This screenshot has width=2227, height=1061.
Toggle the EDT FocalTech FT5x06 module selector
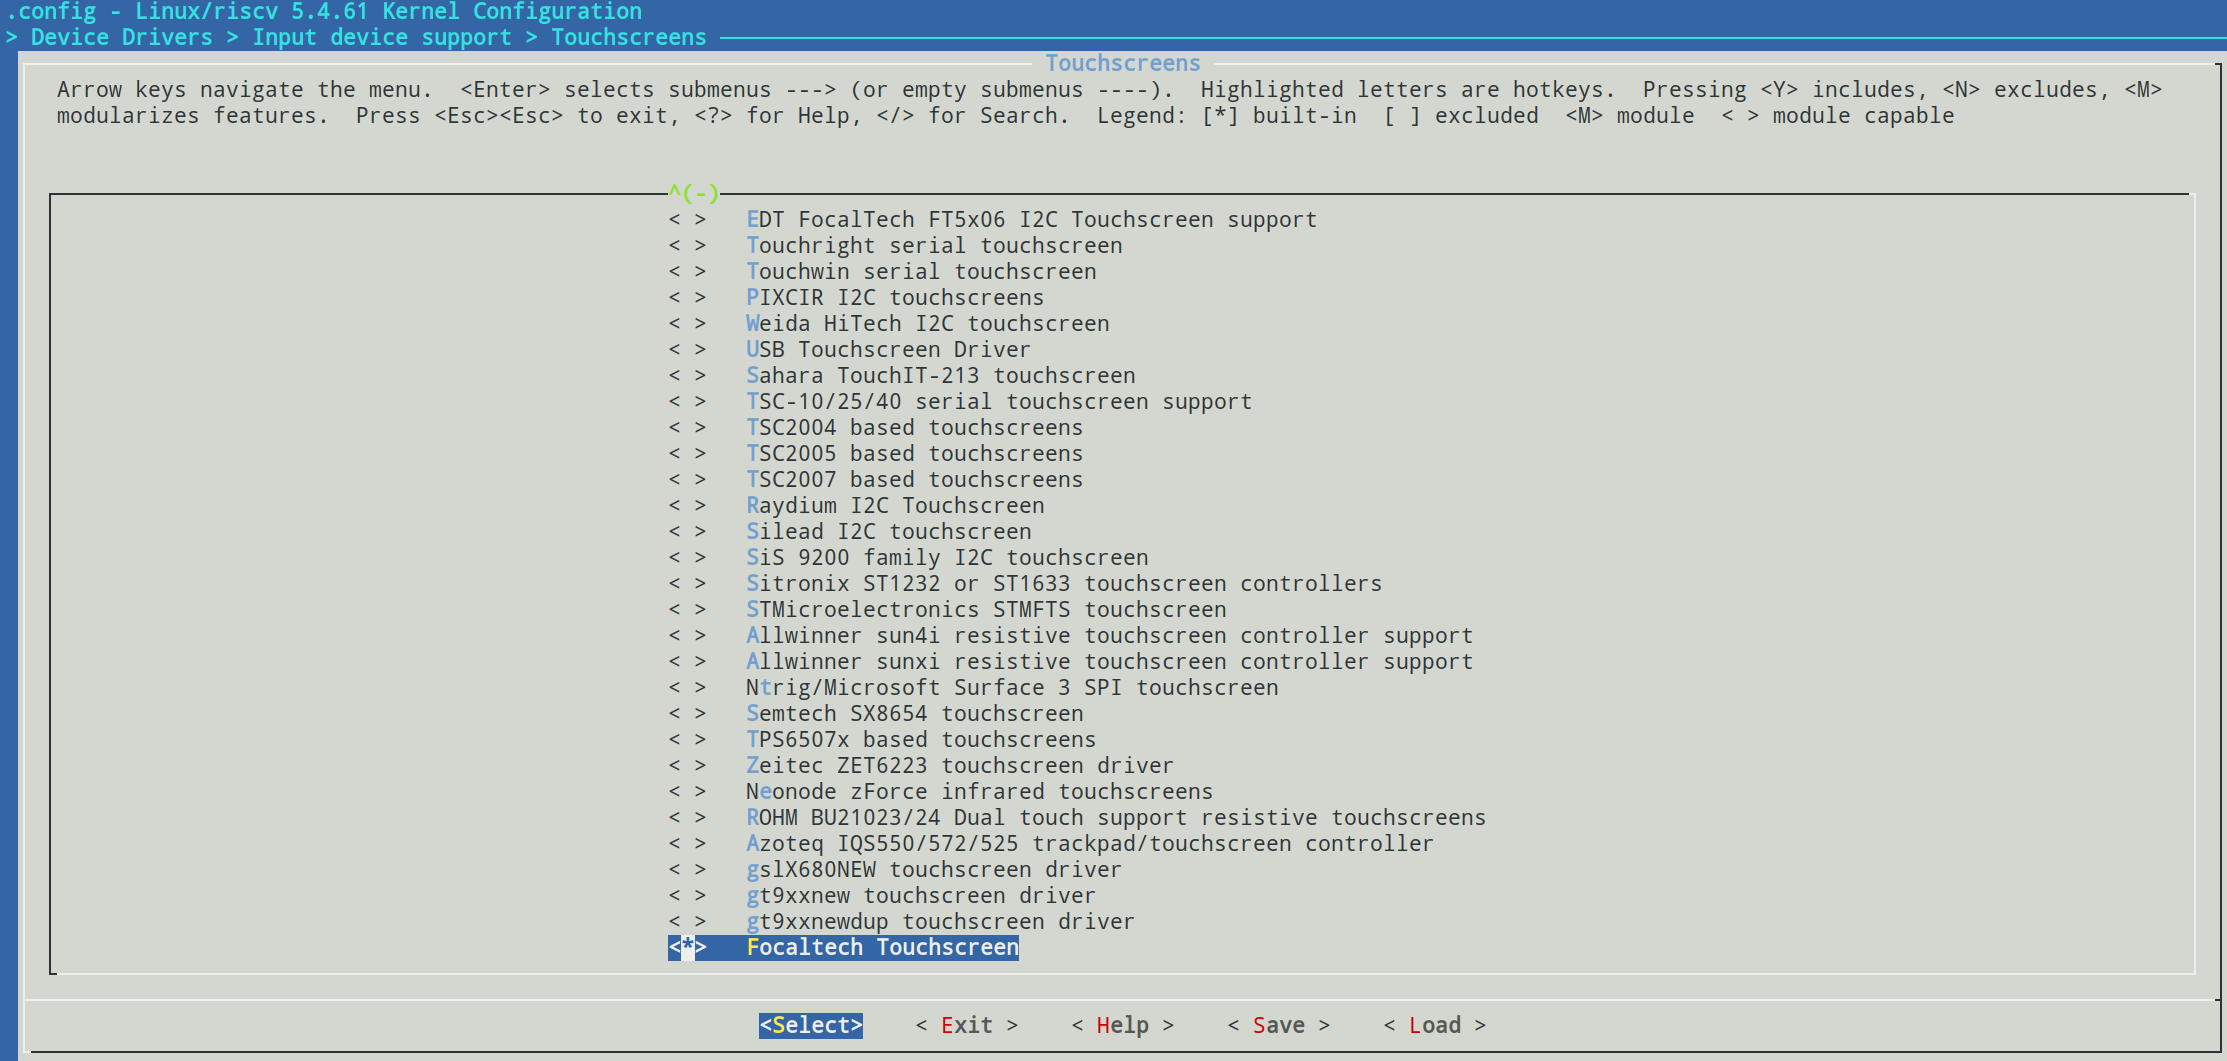pyautogui.click(x=687, y=220)
